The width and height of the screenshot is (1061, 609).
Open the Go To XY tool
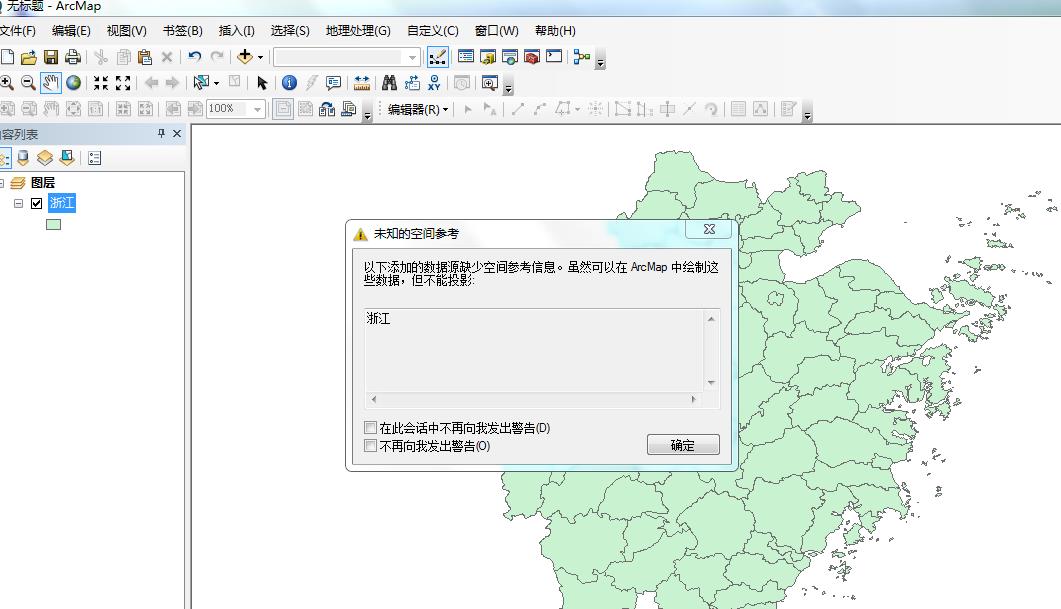point(434,83)
